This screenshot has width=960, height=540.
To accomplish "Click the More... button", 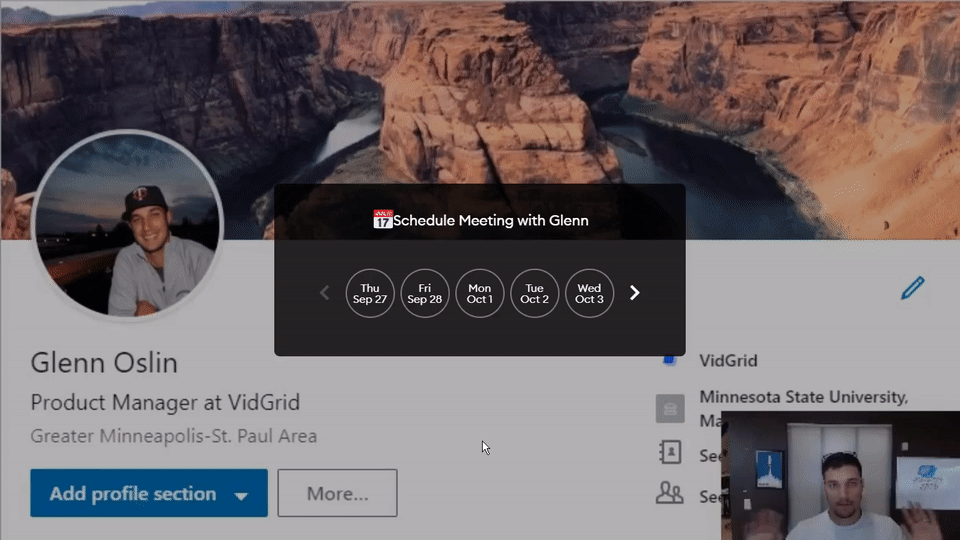I will click(x=337, y=493).
